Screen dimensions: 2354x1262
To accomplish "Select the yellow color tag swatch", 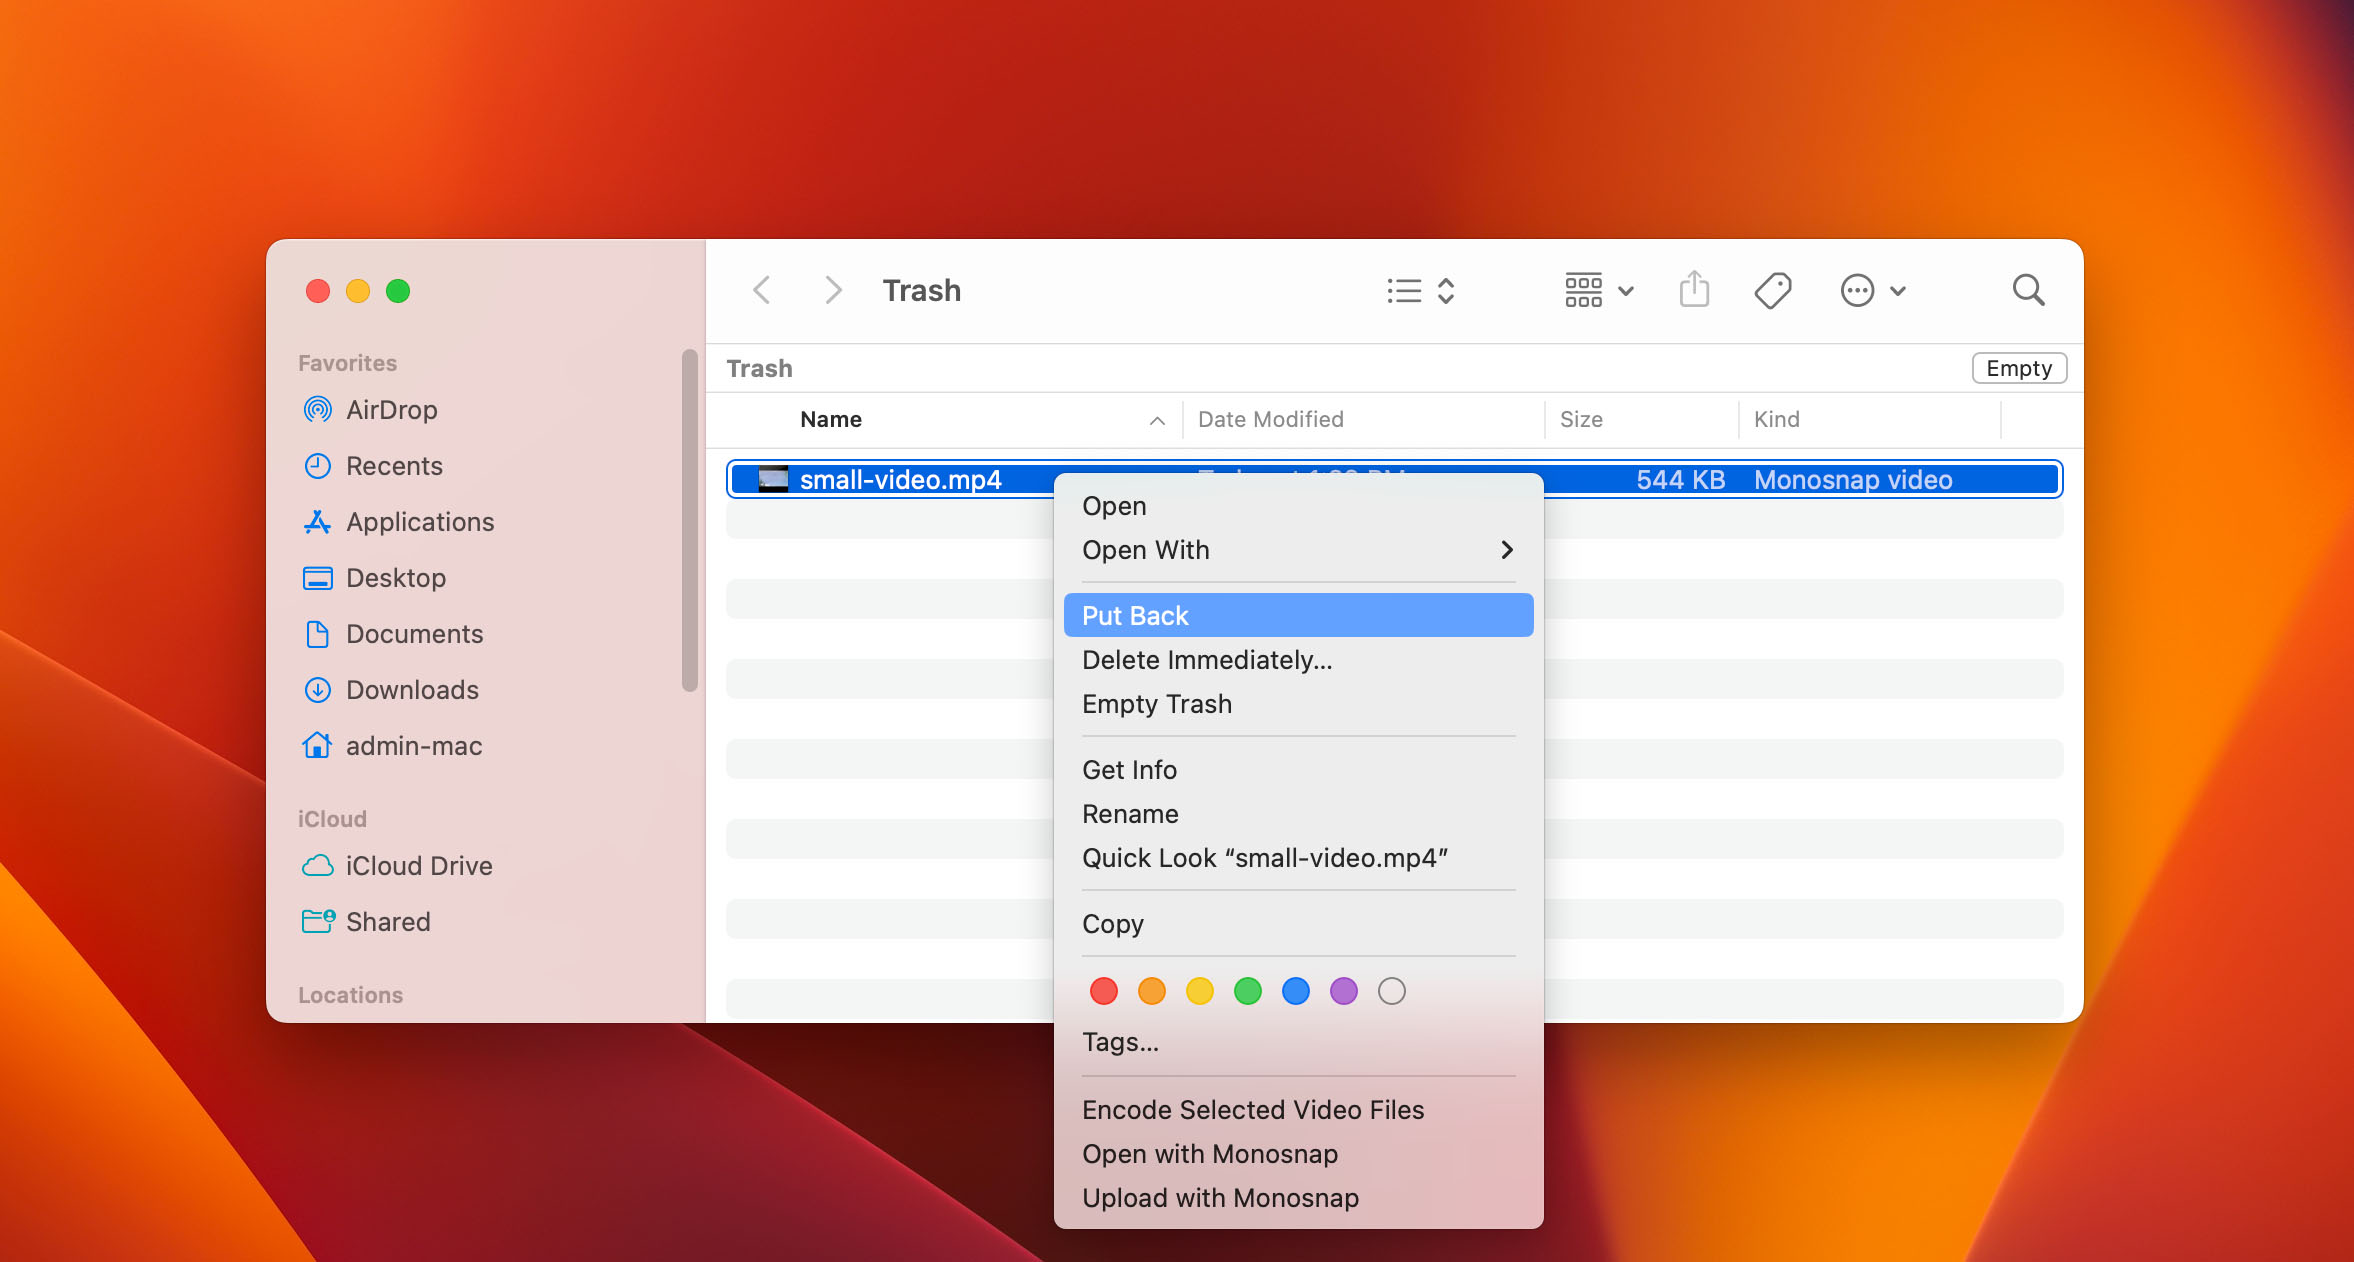I will [1197, 991].
